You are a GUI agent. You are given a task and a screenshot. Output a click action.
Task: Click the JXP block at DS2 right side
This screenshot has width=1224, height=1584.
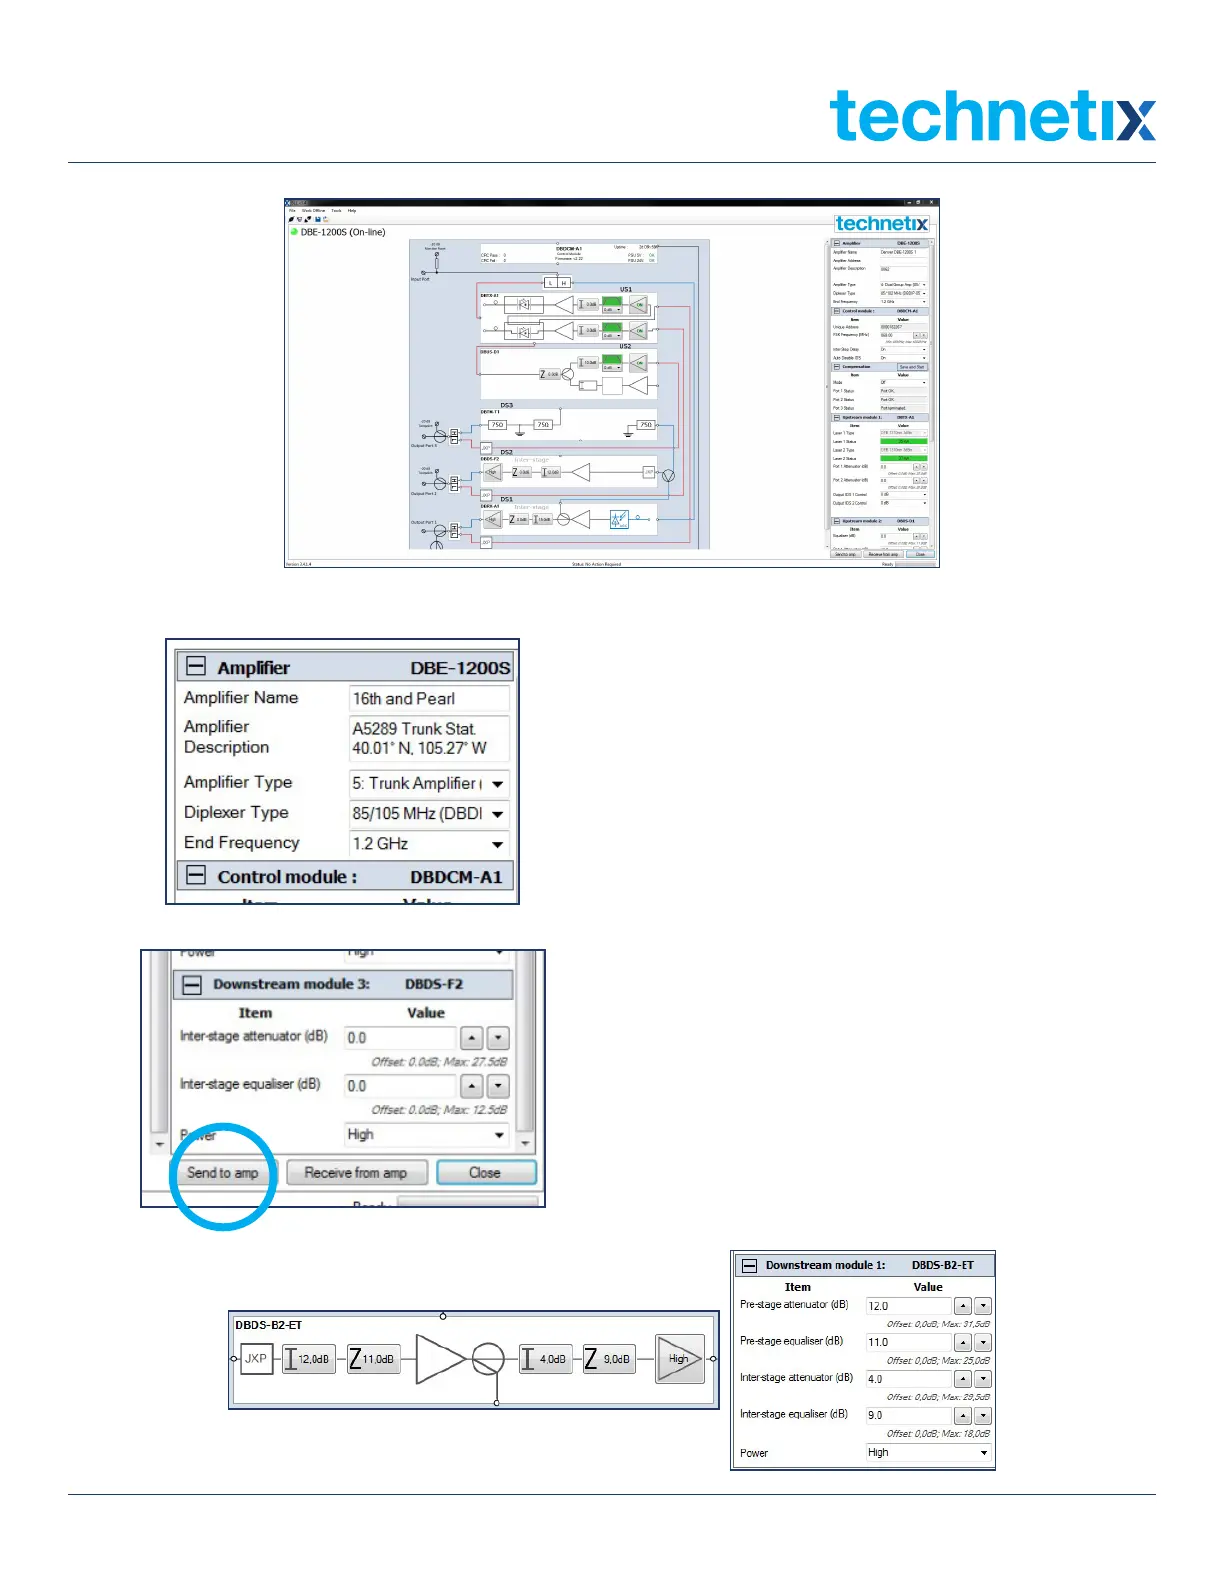648,472
